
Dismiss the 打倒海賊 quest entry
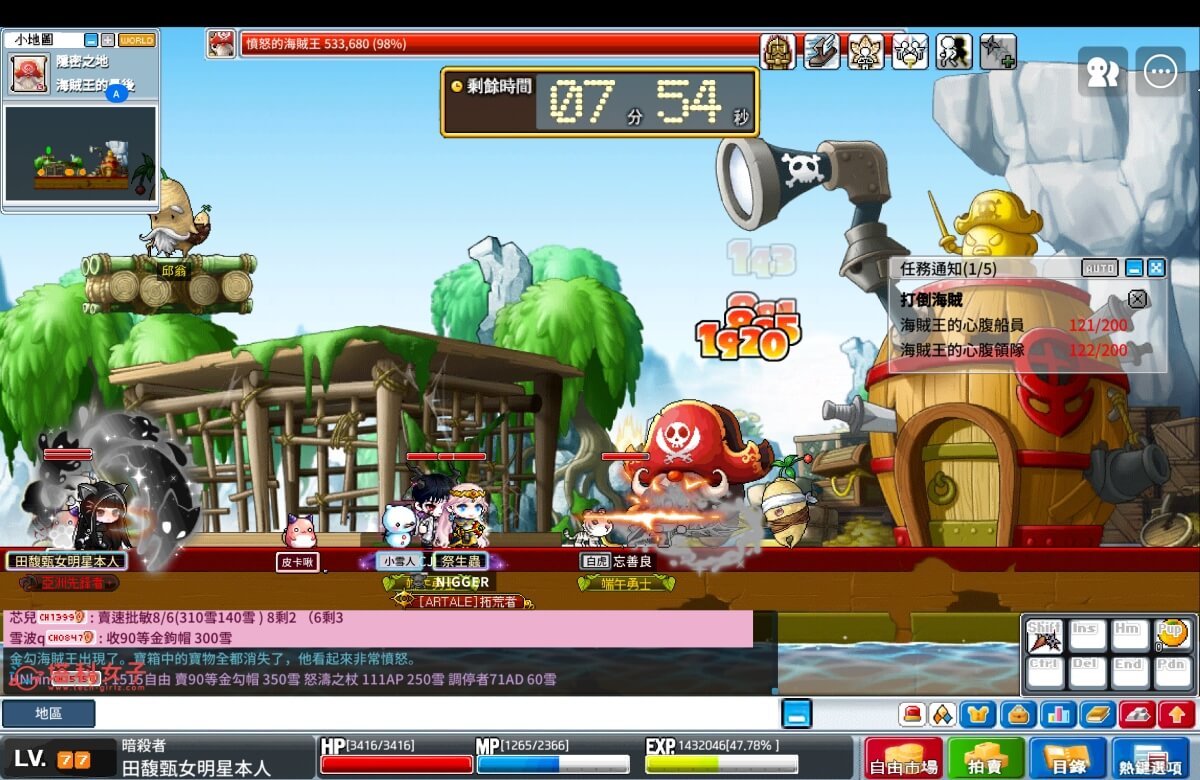click(1137, 298)
